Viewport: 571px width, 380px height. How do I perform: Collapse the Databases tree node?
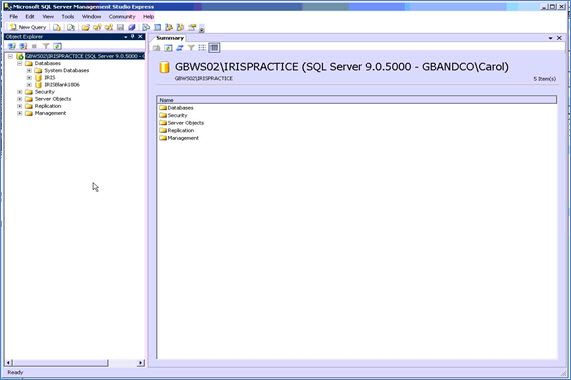click(20, 63)
